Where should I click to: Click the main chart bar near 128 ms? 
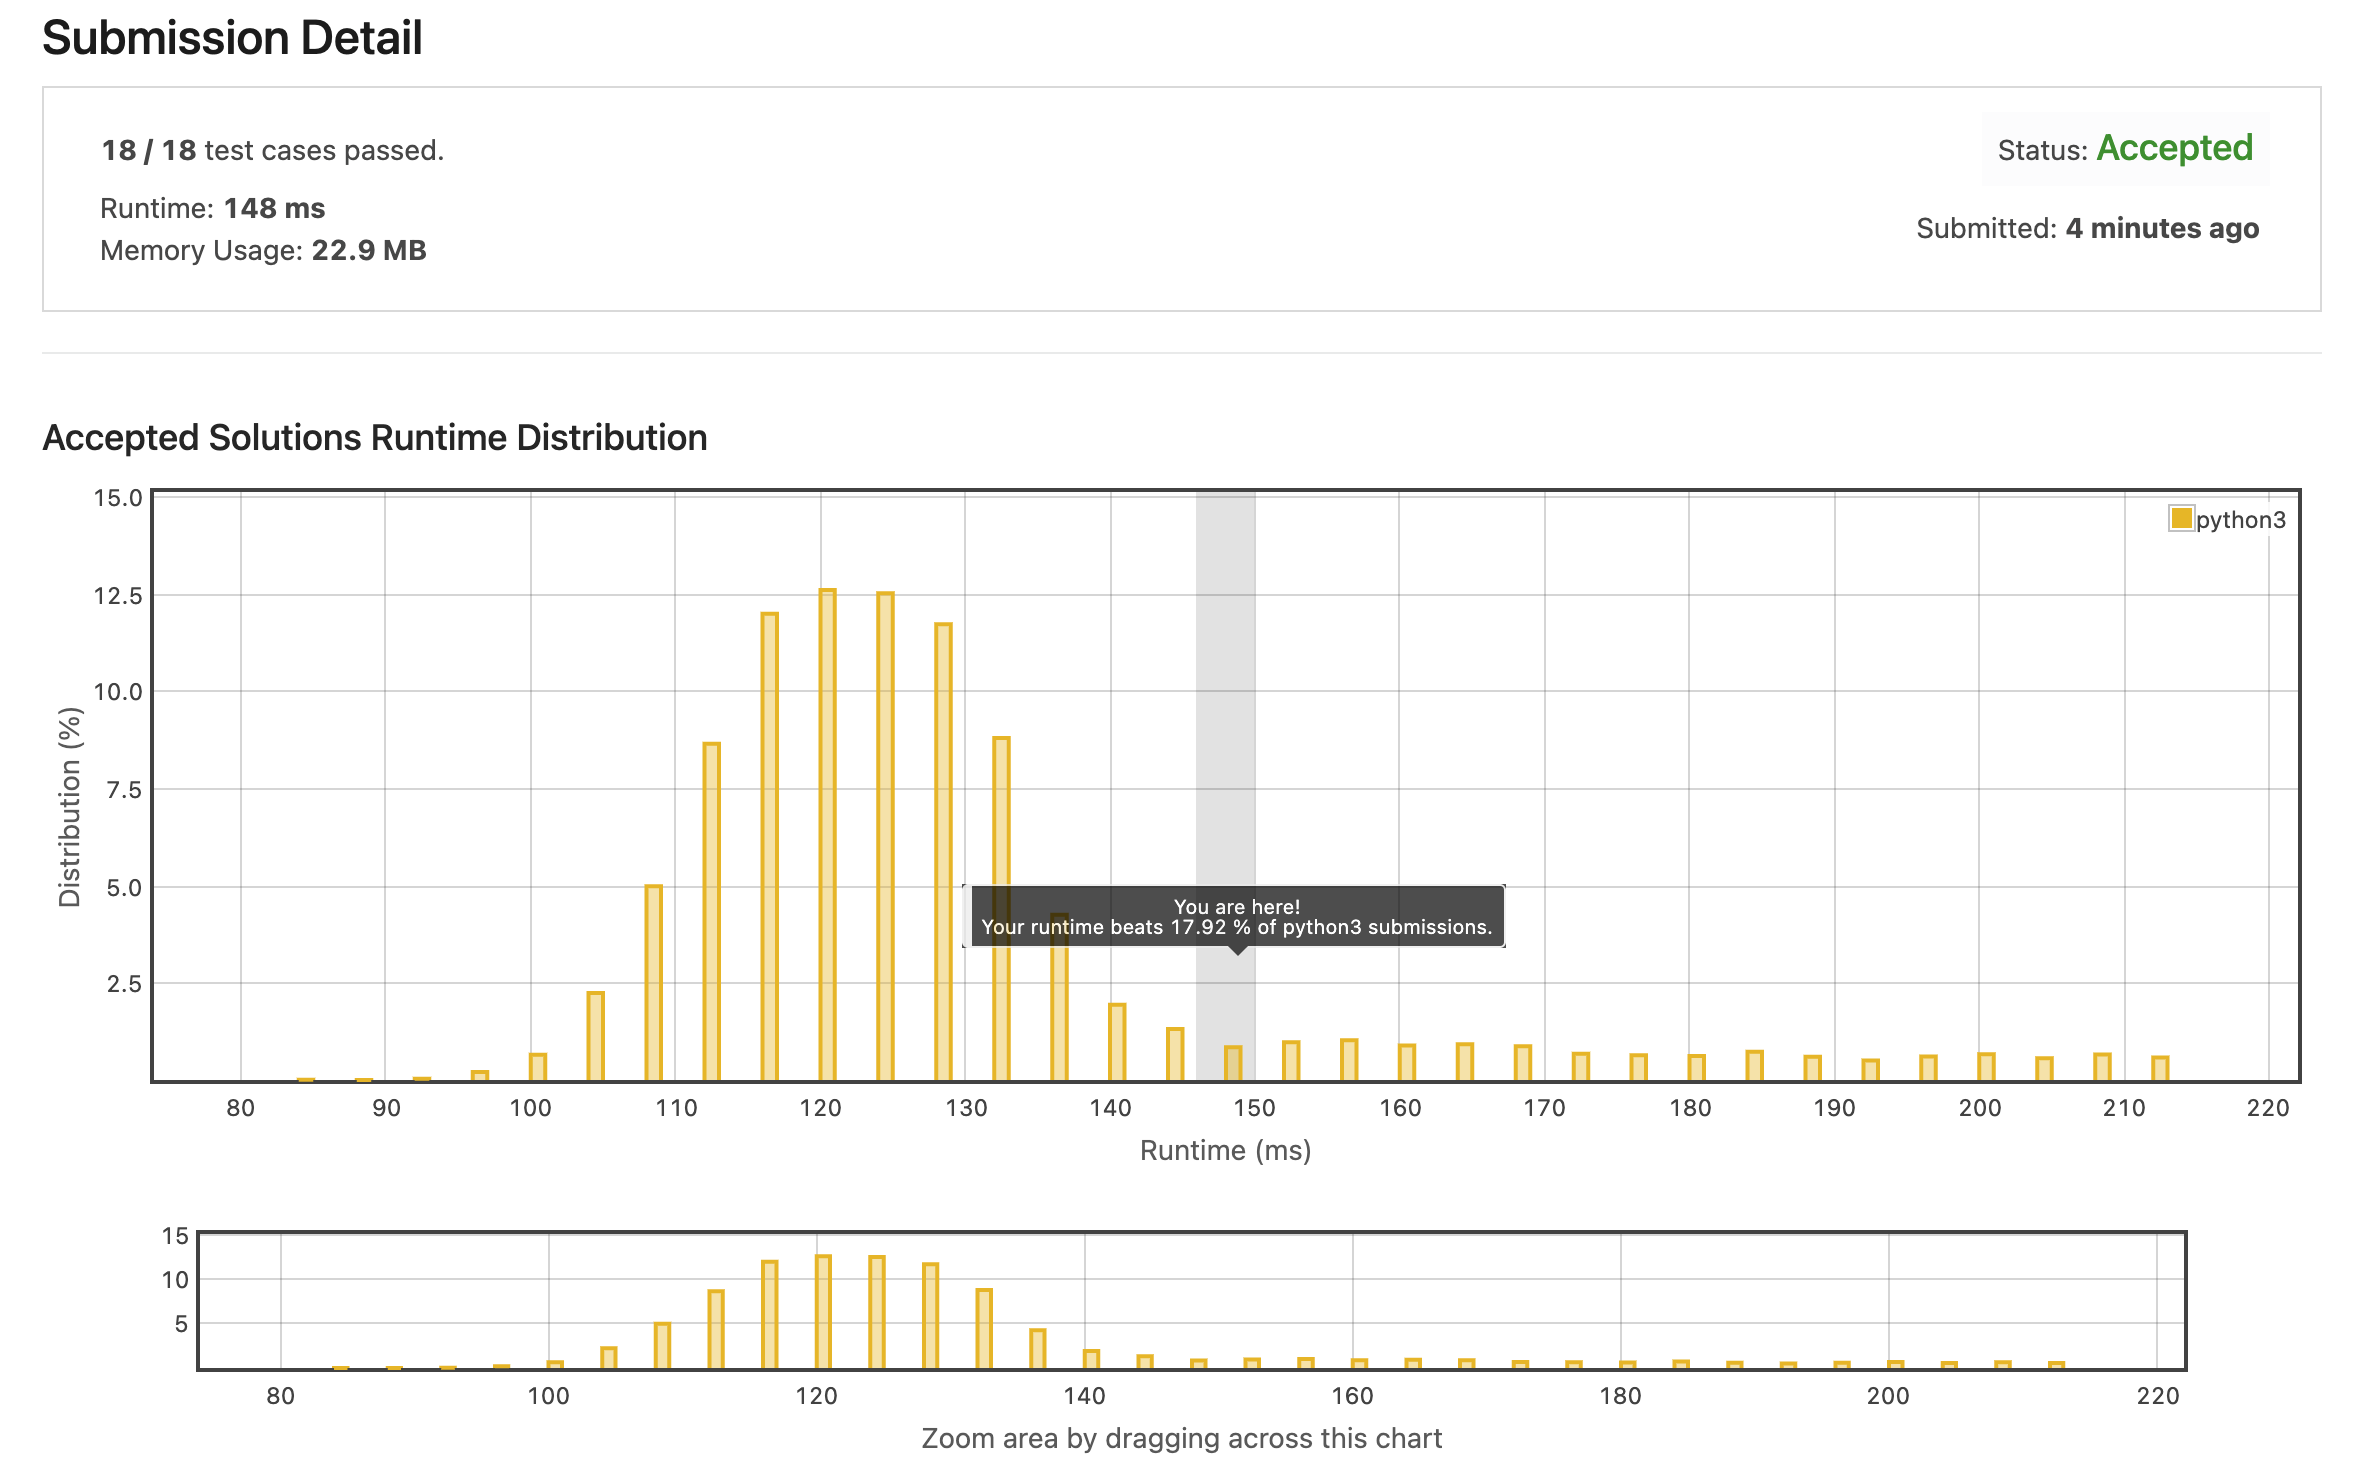pyautogui.click(x=943, y=852)
